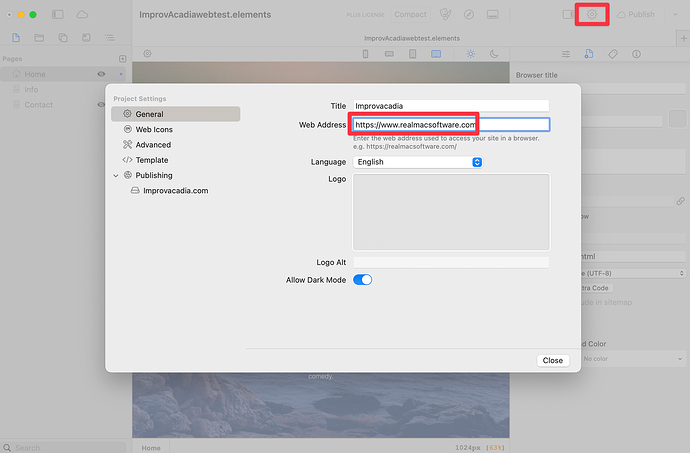Screen dimensions: 690x453
Task: Click the cloud icon in the title bar
Action: pos(82,15)
